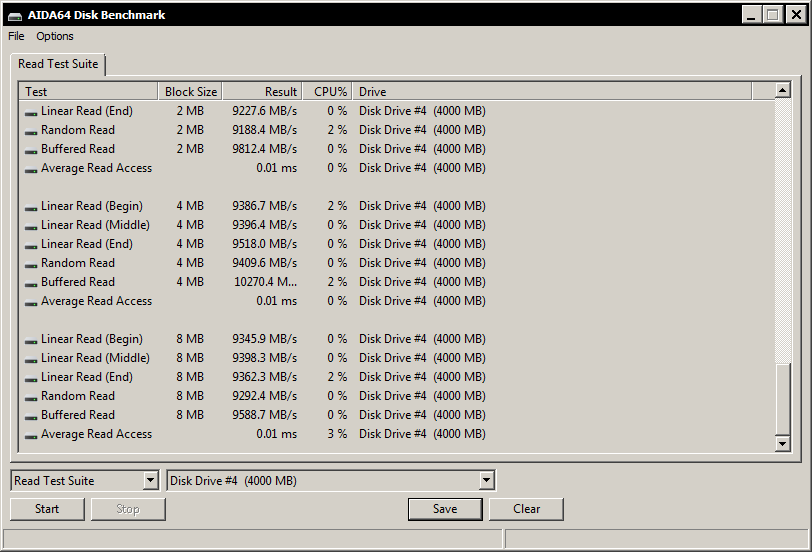Click drive icon beside 8 MB Average Read Access

tap(31, 435)
